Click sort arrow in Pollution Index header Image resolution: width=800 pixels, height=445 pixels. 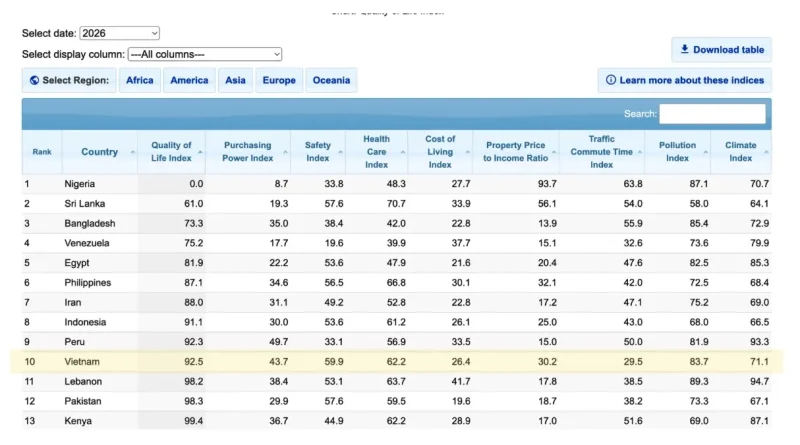[706, 152]
